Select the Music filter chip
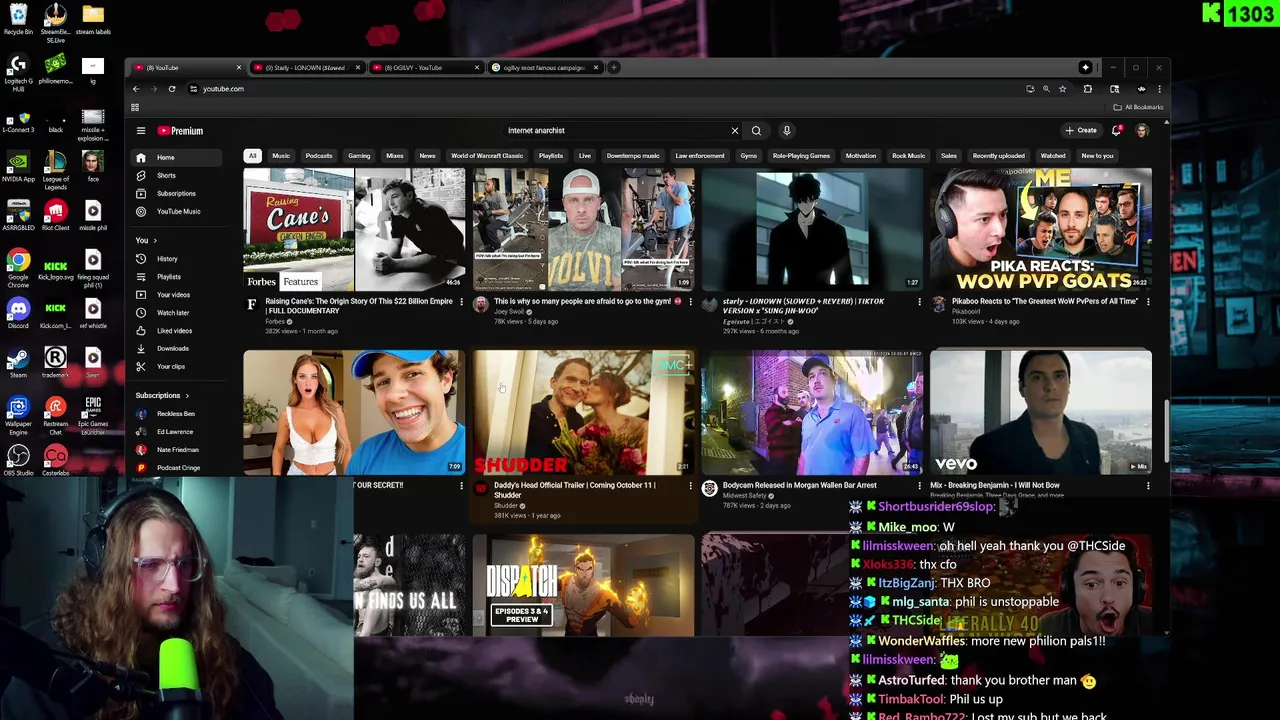The width and height of the screenshot is (1280, 720). [x=281, y=156]
